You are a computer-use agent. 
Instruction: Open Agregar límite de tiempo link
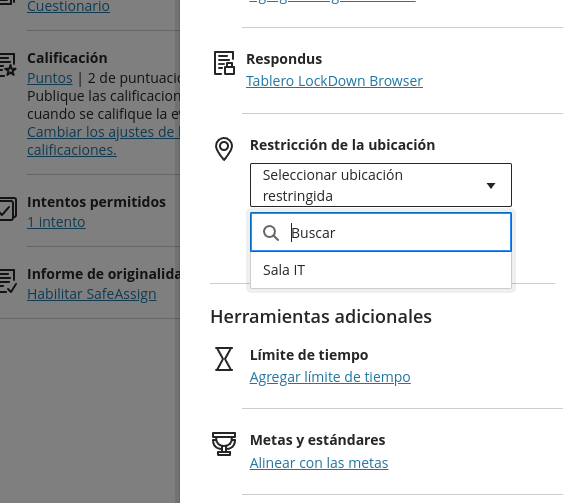point(330,377)
